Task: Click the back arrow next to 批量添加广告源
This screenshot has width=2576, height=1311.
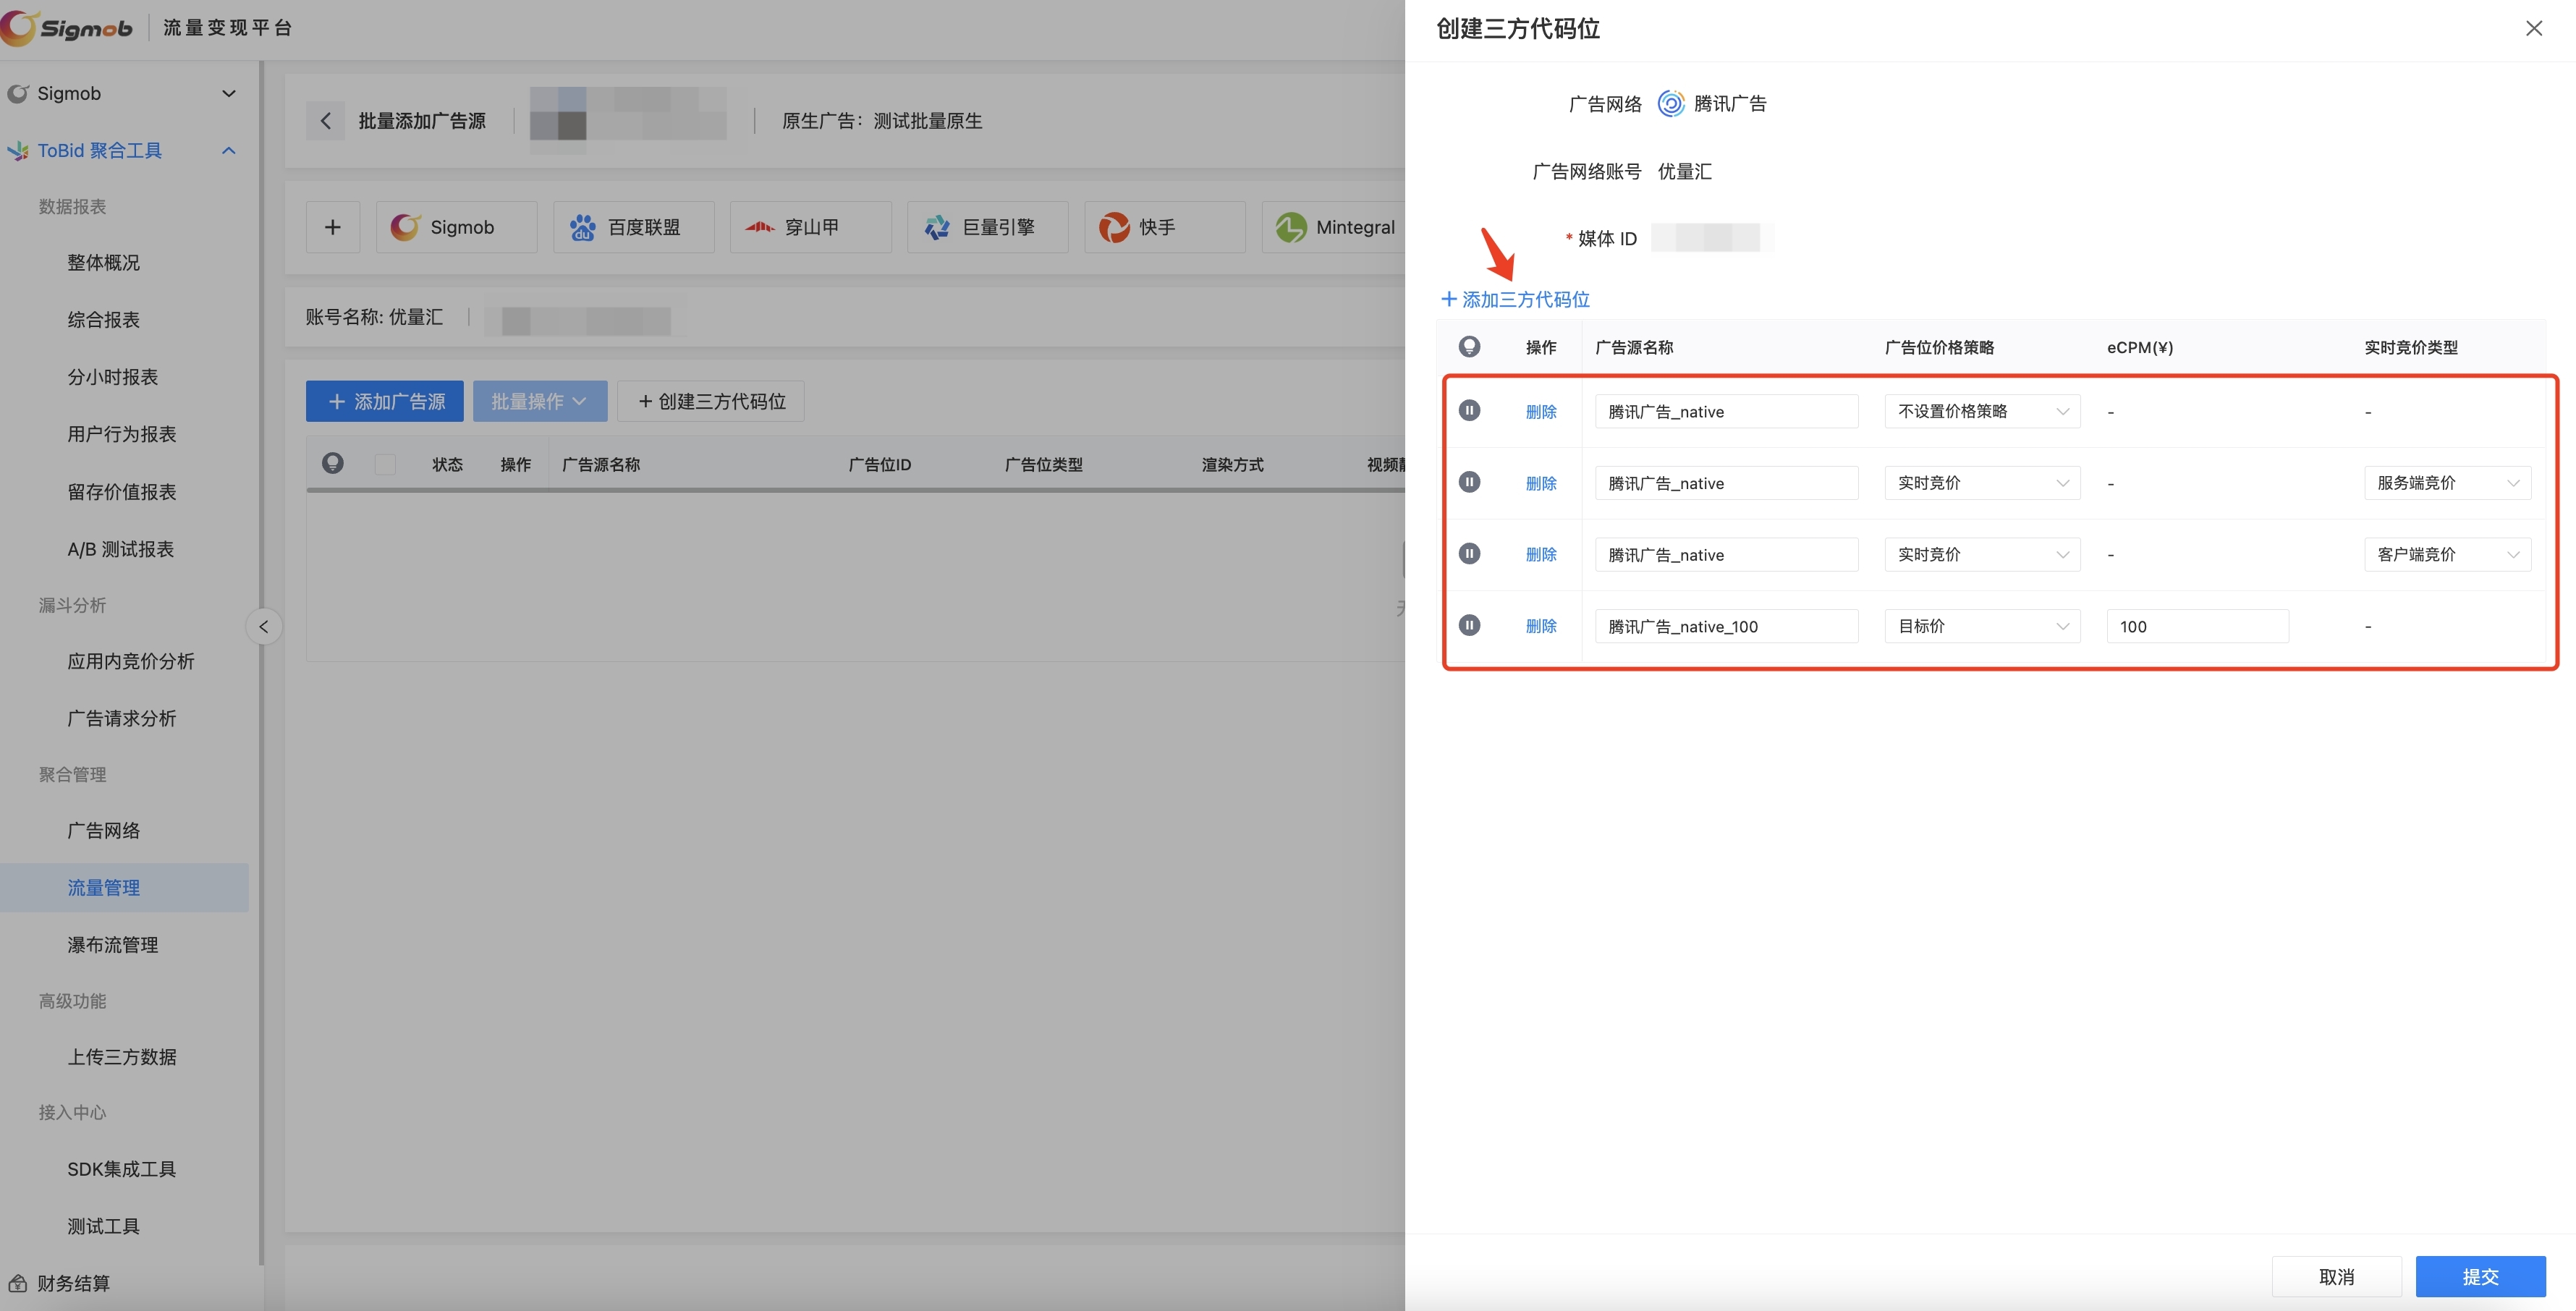Action: pos(325,121)
